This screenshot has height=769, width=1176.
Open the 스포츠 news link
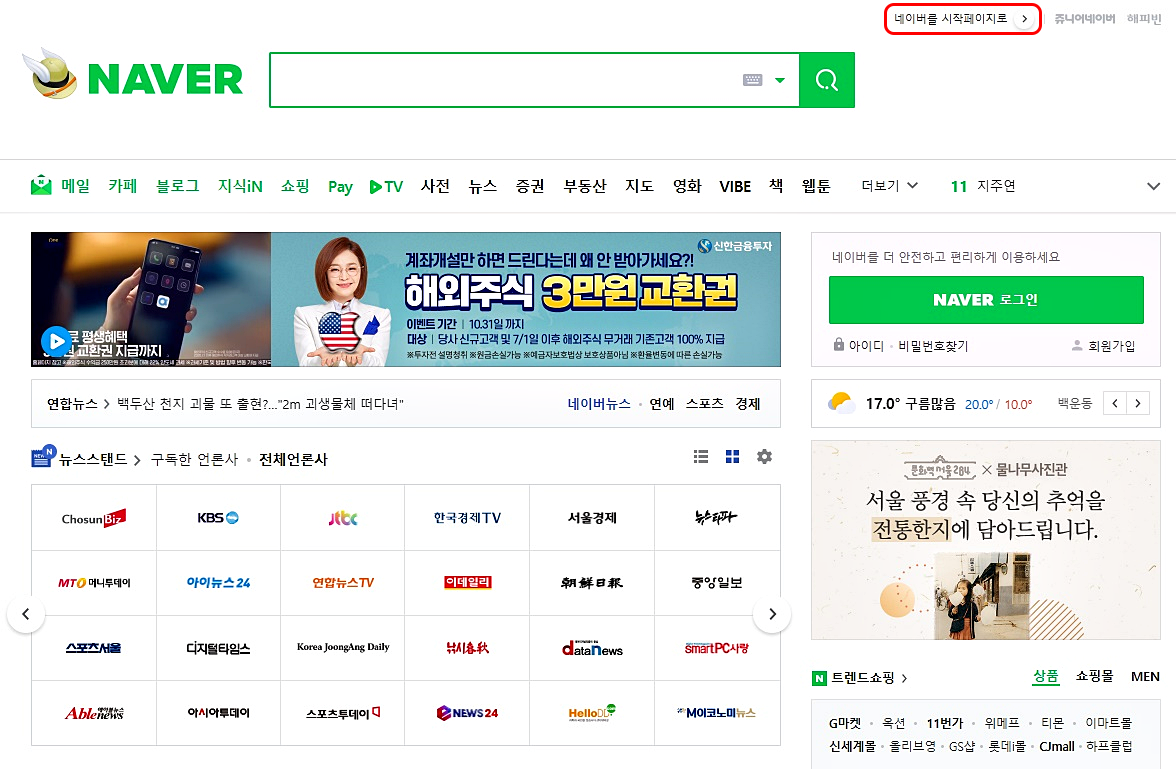(705, 404)
